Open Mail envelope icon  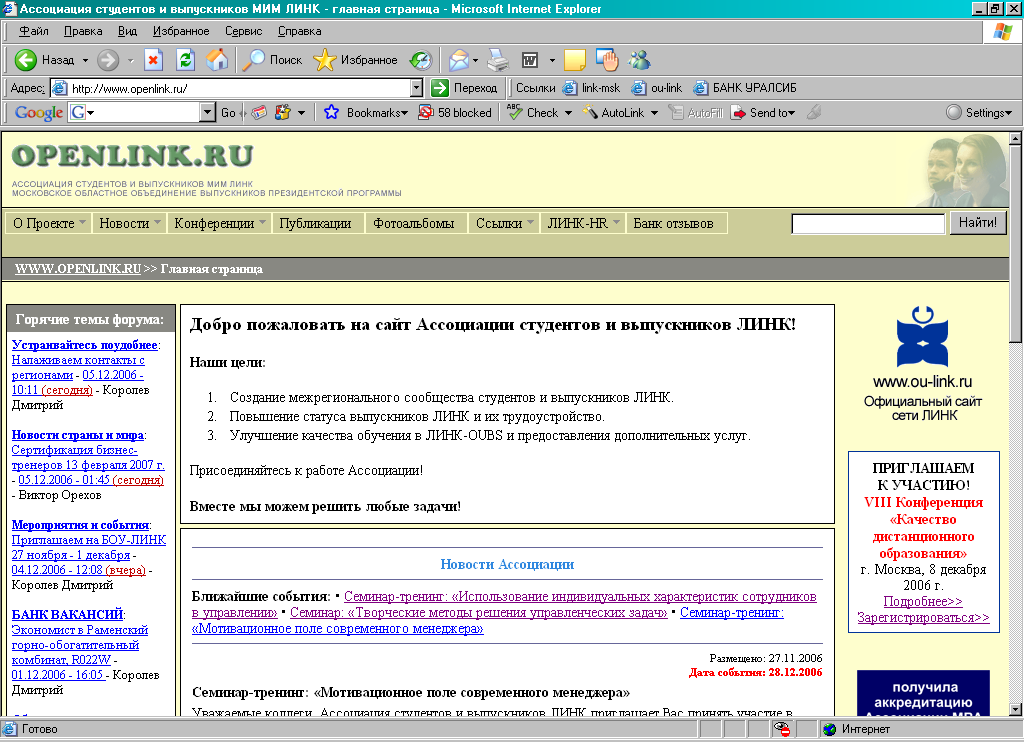click(x=459, y=60)
